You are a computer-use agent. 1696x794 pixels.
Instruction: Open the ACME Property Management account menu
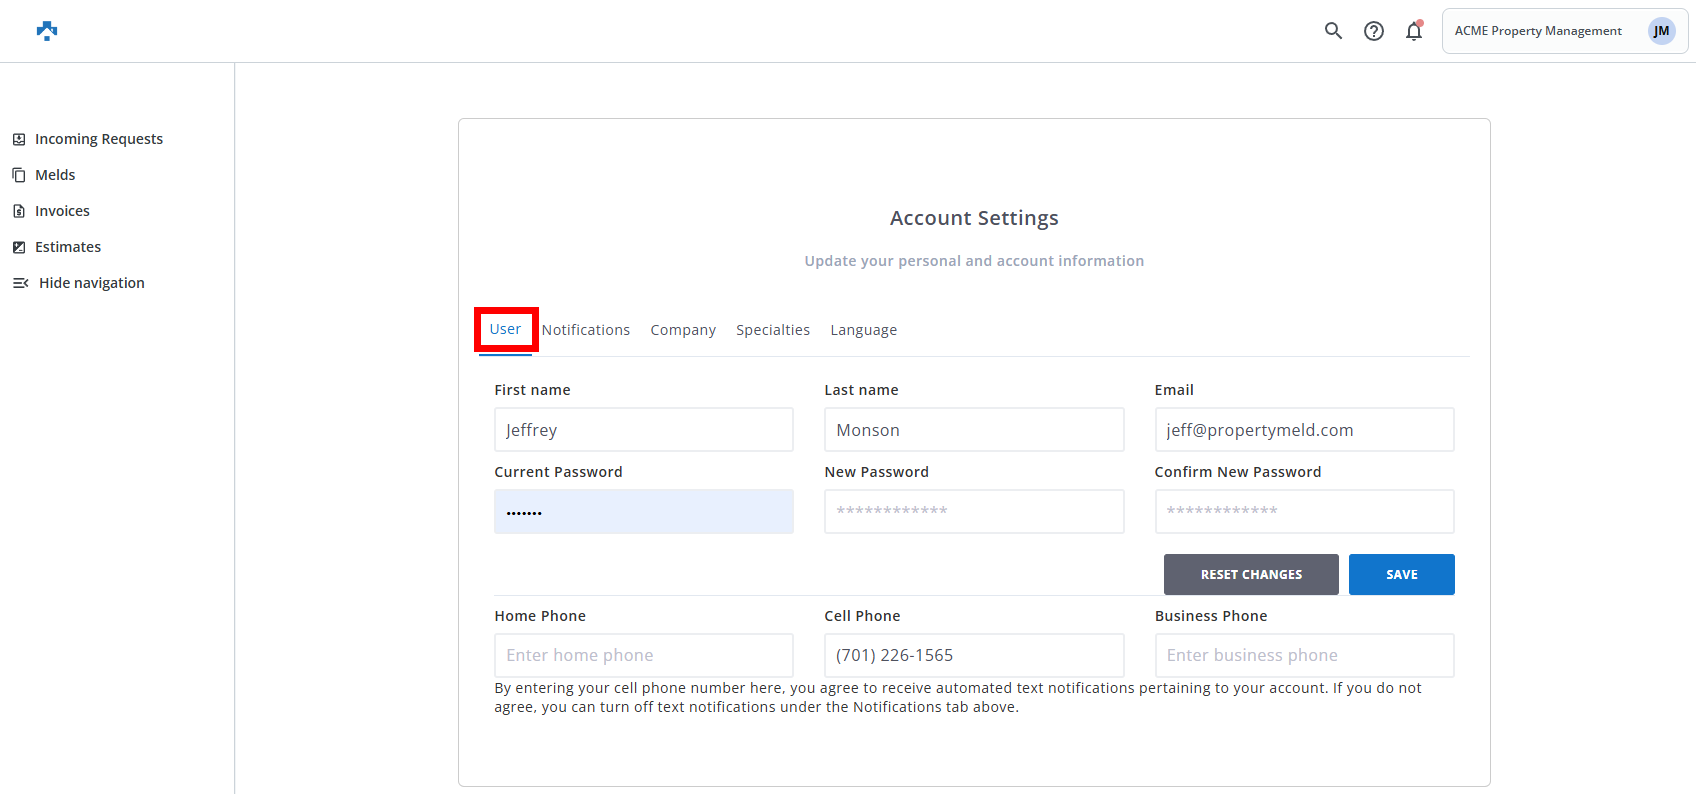tap(1537, 31)
